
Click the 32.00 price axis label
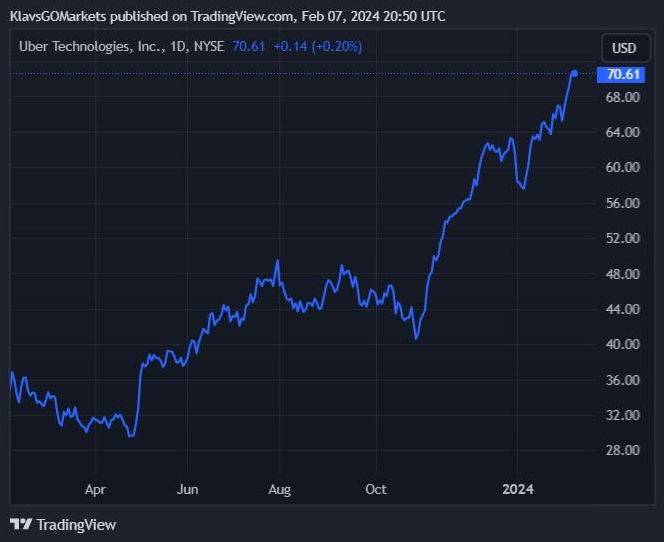(622, 415)
